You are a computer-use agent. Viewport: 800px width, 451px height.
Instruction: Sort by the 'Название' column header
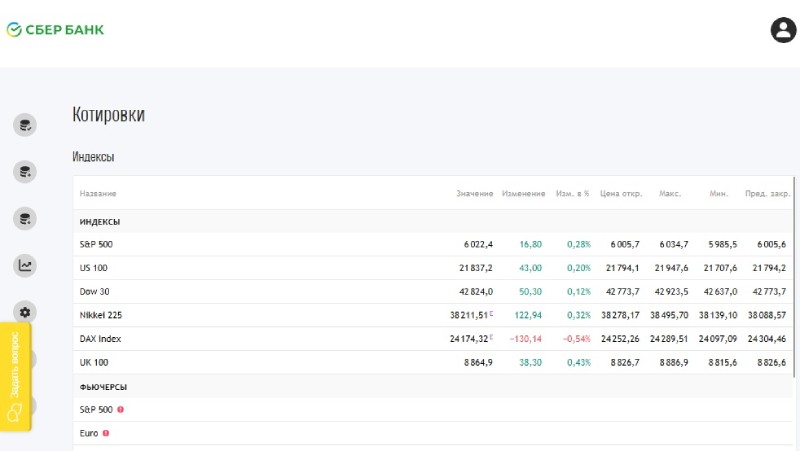[x=98, y=193]
